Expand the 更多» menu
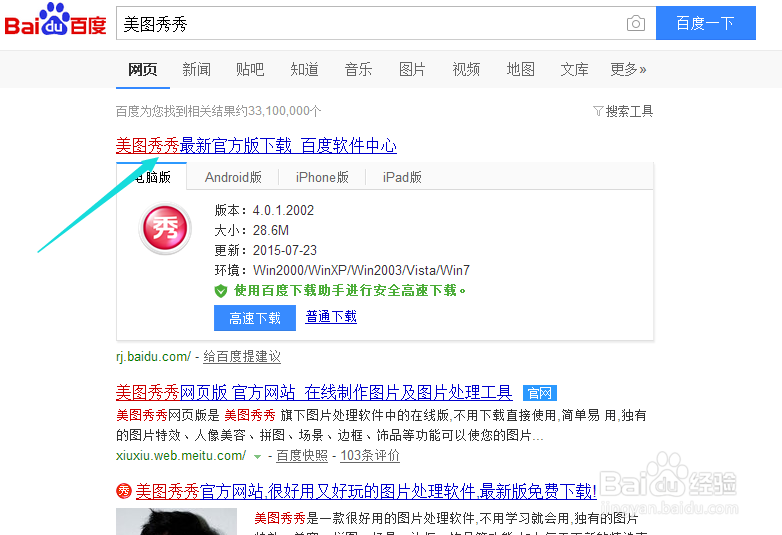 pyautogui.click(x=628, y=70)
